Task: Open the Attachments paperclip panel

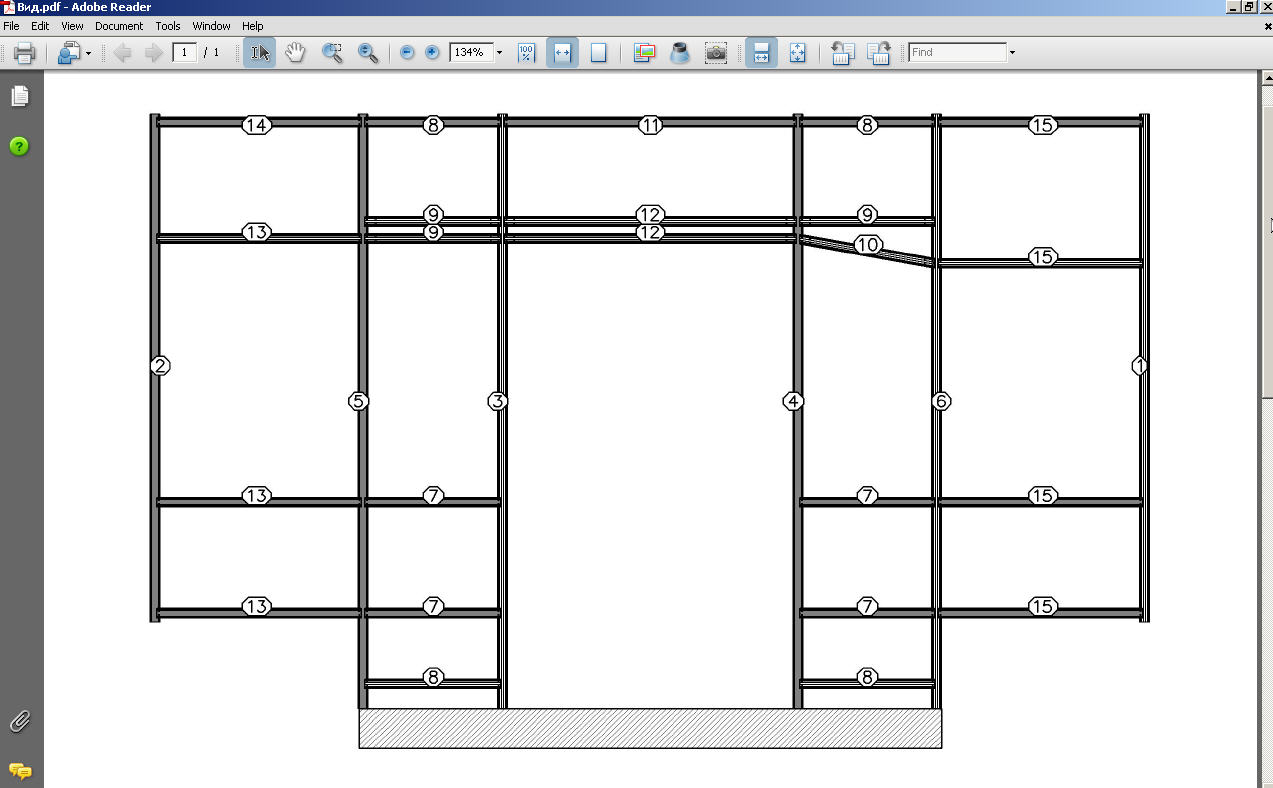Action: [19, 721]
